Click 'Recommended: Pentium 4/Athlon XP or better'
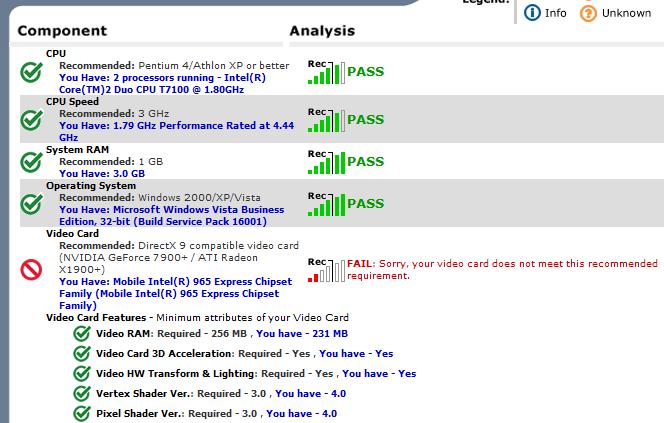The width and height of the screenshot is (664, 423). (174, 66)
